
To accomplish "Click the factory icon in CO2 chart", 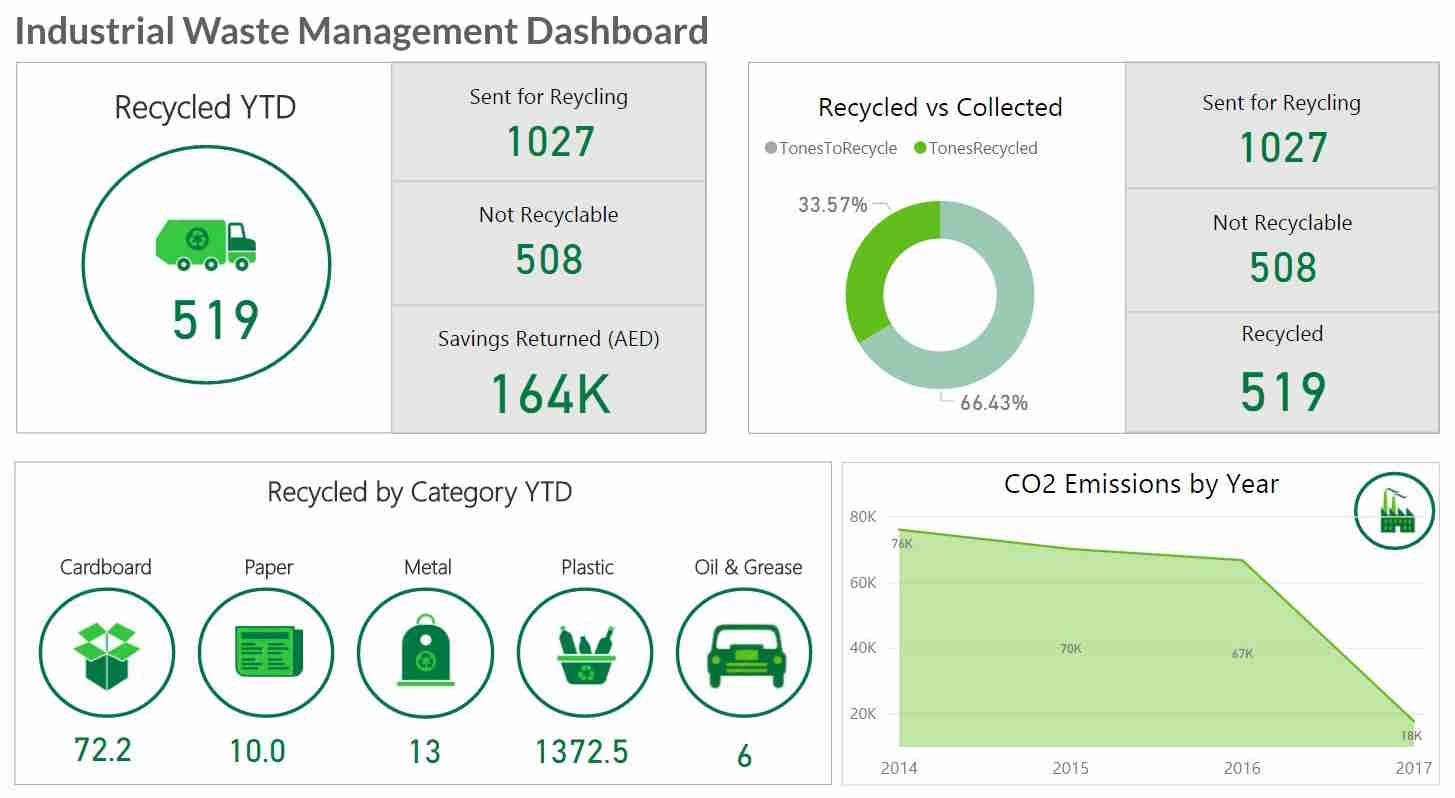I will click(x=1393, y=510).
